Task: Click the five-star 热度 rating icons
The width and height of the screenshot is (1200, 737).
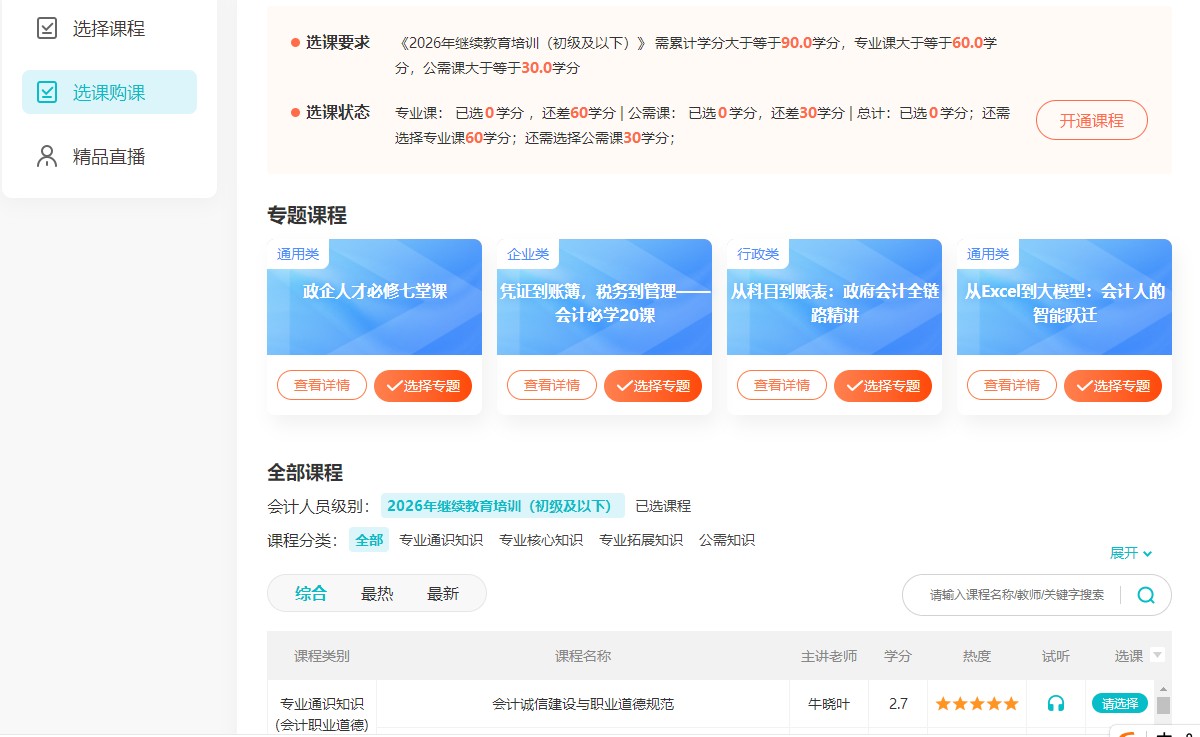Action: coord(976,703)
